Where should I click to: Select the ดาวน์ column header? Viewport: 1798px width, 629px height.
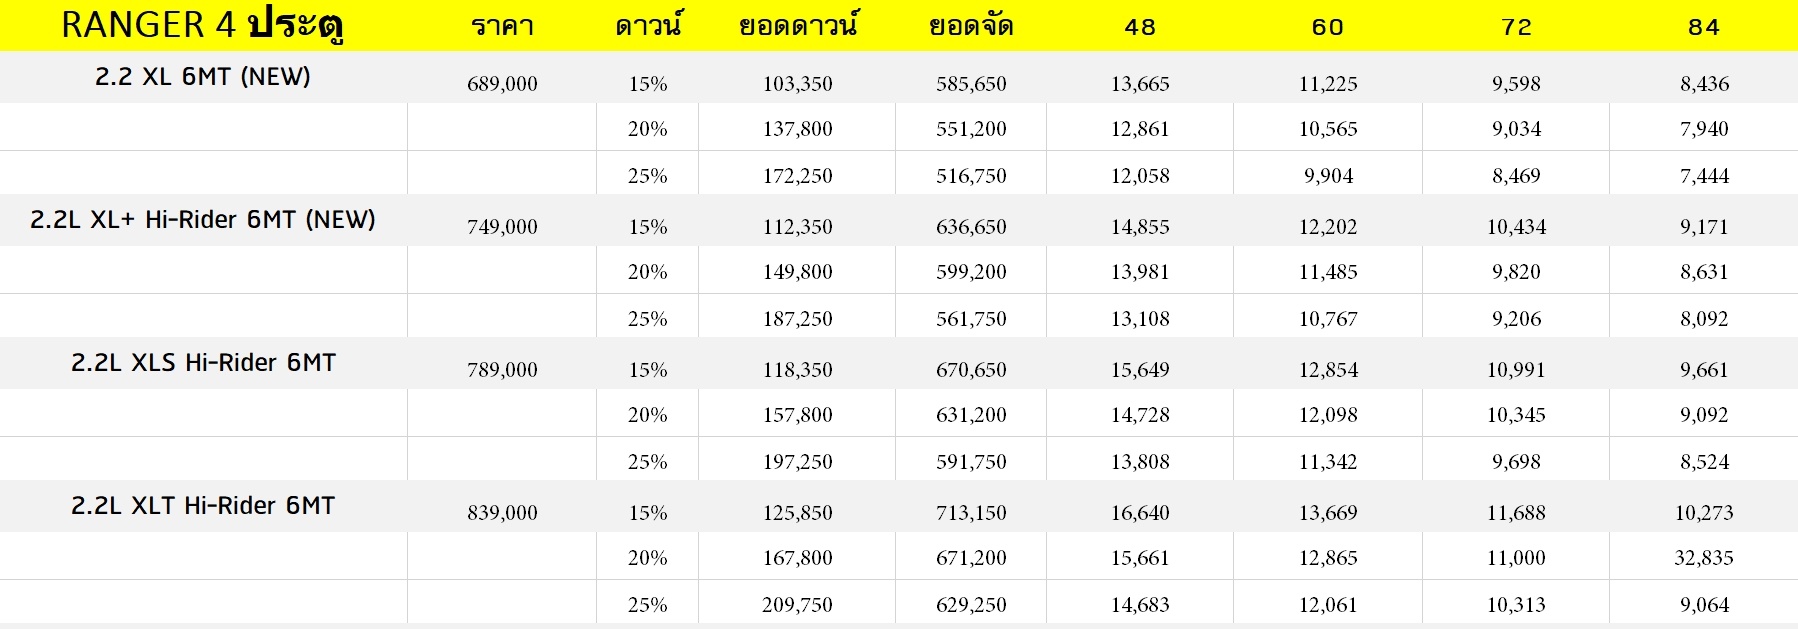coord(648,26)
